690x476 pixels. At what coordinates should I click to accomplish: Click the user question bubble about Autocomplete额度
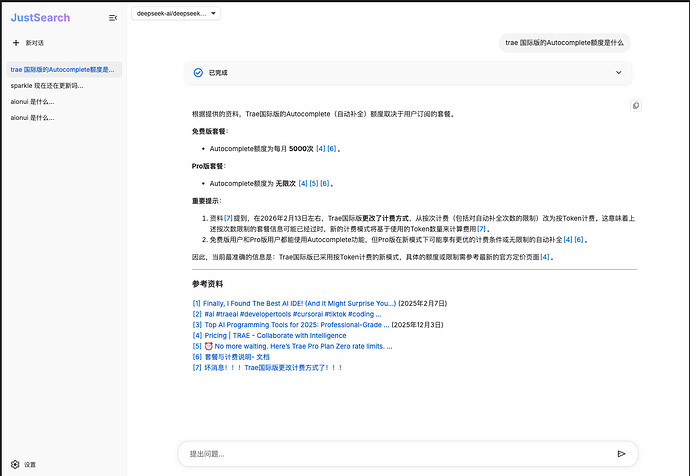click(x=565, y=43)
